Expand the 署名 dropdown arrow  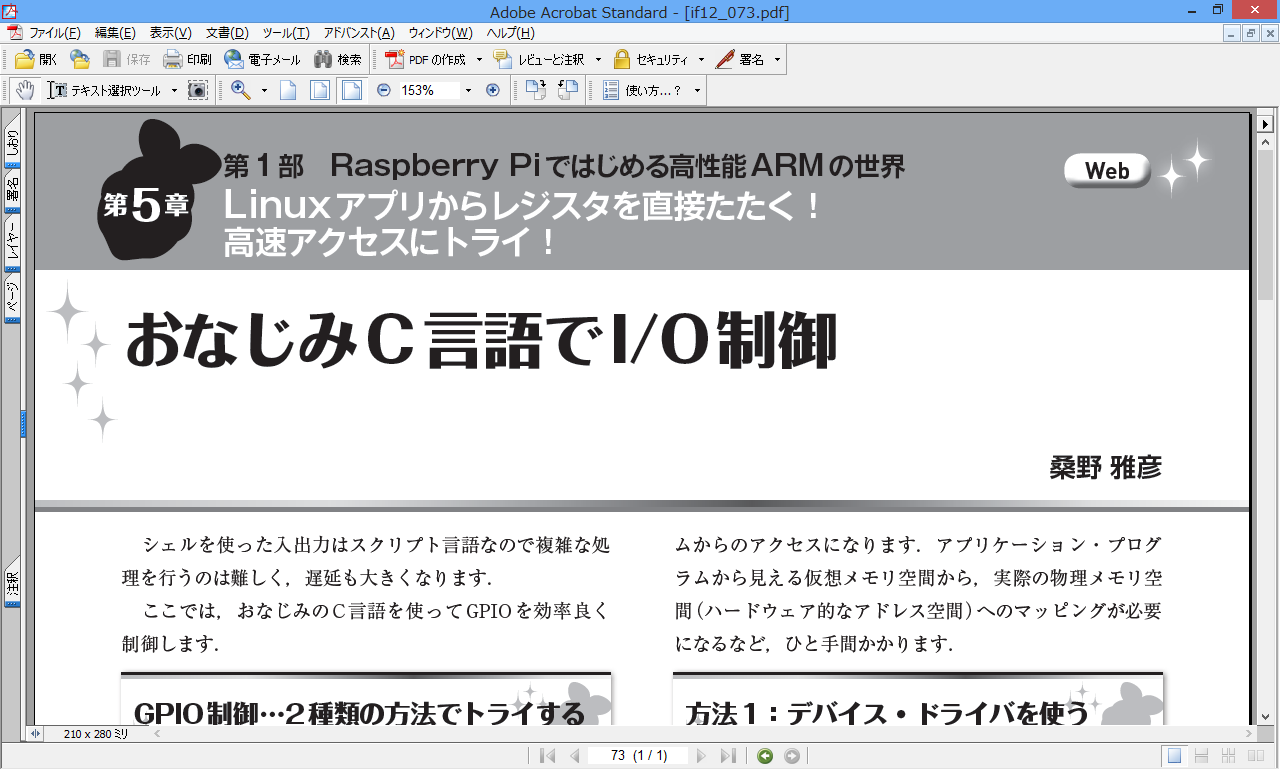[777, 59]
